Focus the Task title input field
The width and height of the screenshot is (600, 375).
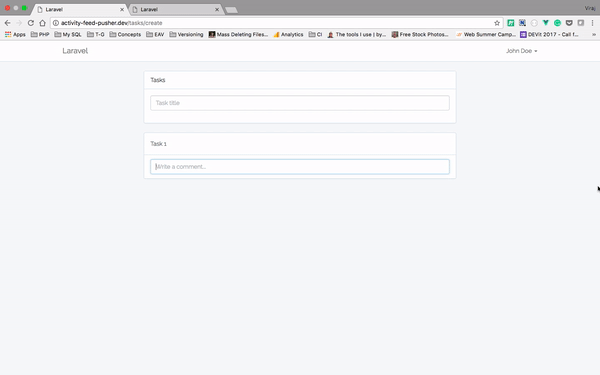[x=300, y=103]
